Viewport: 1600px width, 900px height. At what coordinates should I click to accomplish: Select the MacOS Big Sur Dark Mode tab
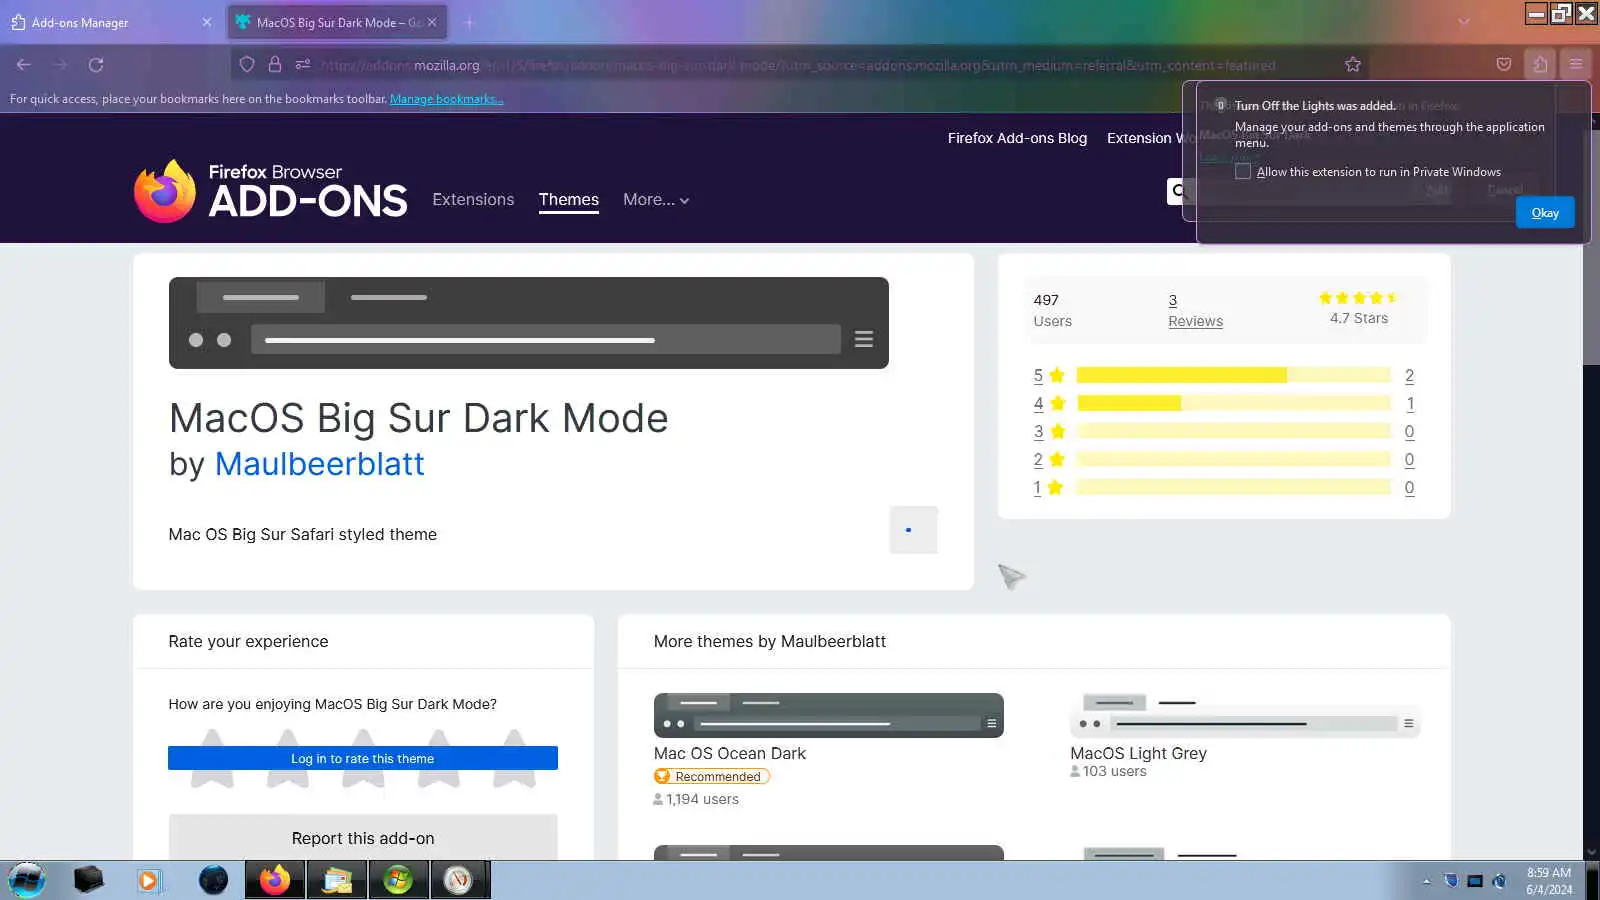(x=337, y=22)
